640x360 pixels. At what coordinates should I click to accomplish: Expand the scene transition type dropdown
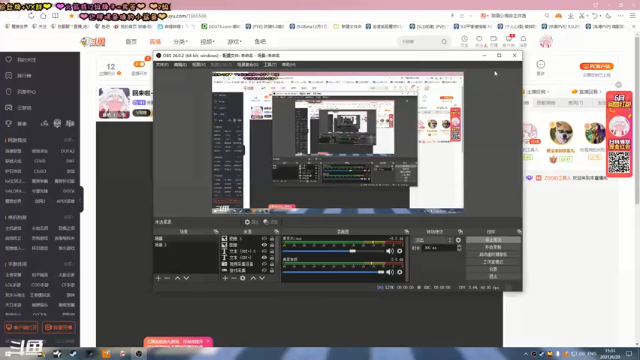pyautogui.click(x=433, y=240)
